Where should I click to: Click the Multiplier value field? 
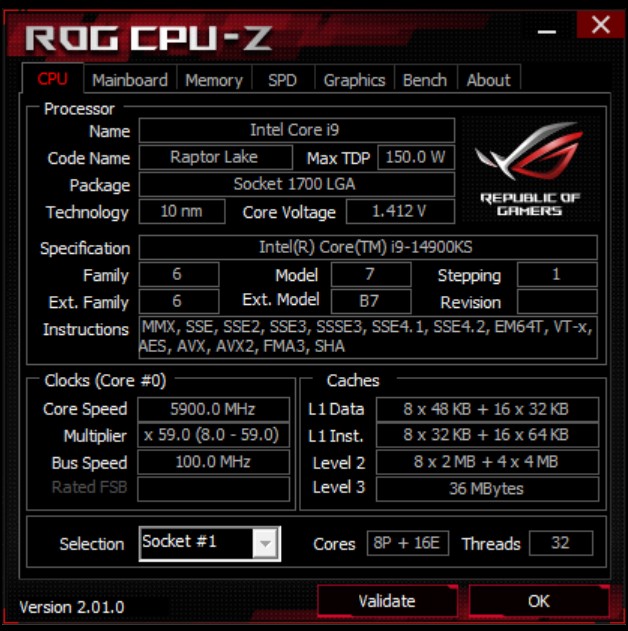coord(213,435)
